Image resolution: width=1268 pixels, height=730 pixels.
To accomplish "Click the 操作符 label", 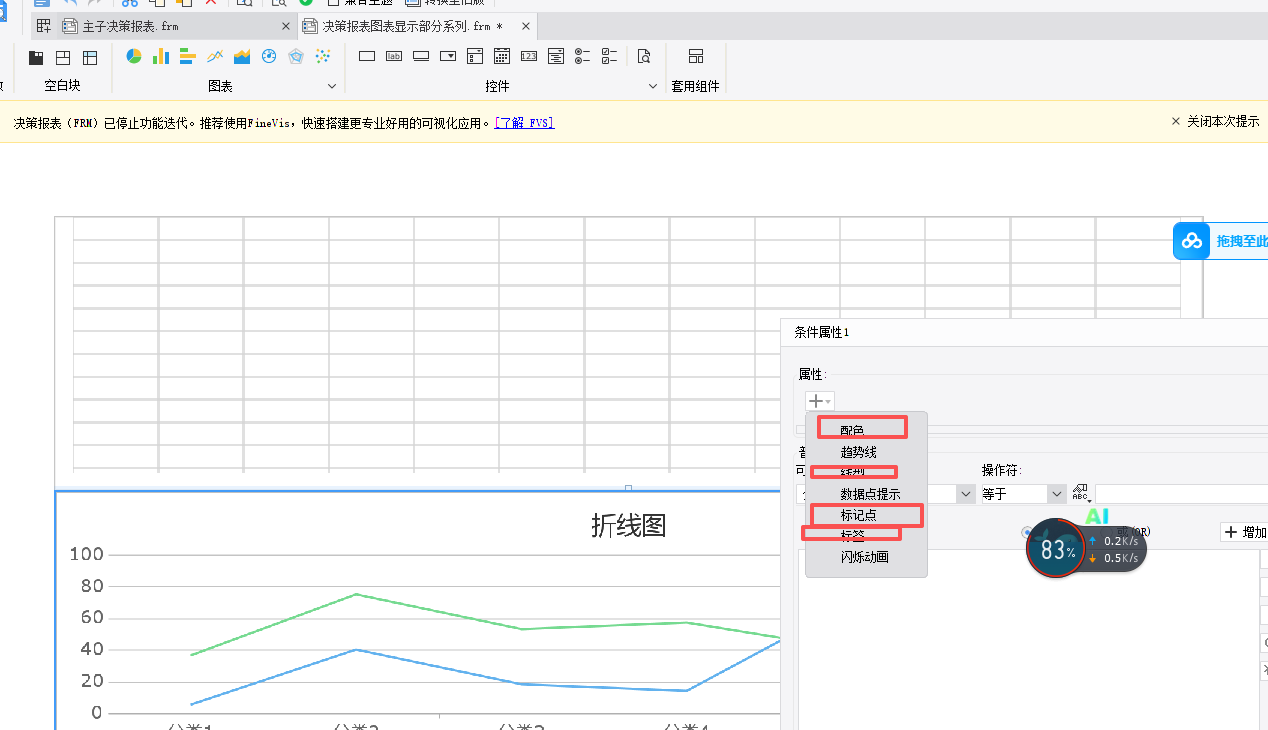I will 1002,470.
